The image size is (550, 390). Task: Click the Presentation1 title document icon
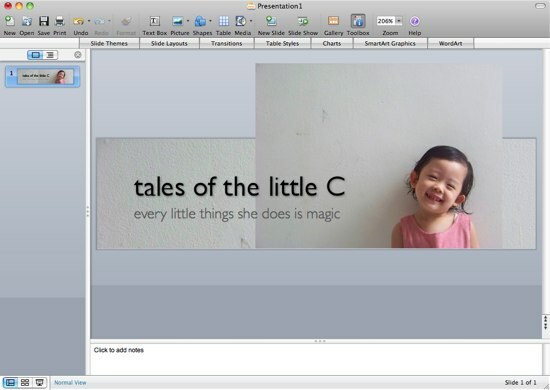(x=250, y=6)
